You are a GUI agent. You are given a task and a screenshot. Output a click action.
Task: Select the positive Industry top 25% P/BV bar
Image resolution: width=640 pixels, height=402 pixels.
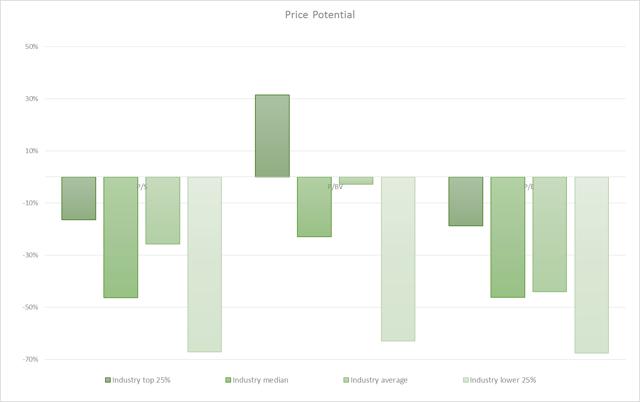(272, 136)
